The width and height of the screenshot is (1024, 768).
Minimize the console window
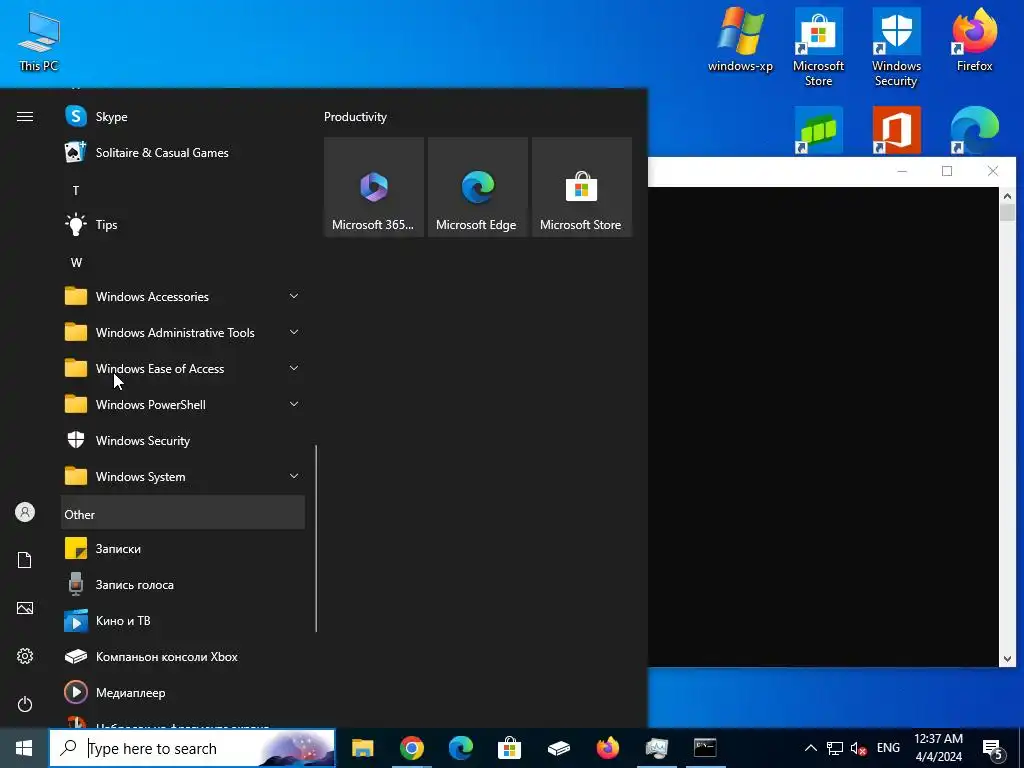pos(902,171)
